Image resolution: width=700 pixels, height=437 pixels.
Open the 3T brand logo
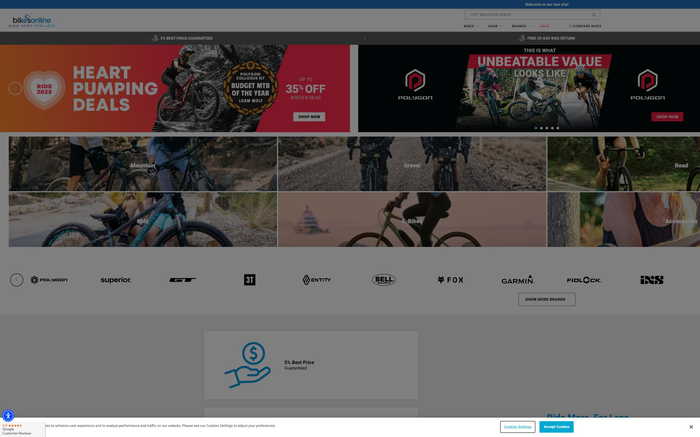coord(250,280)
